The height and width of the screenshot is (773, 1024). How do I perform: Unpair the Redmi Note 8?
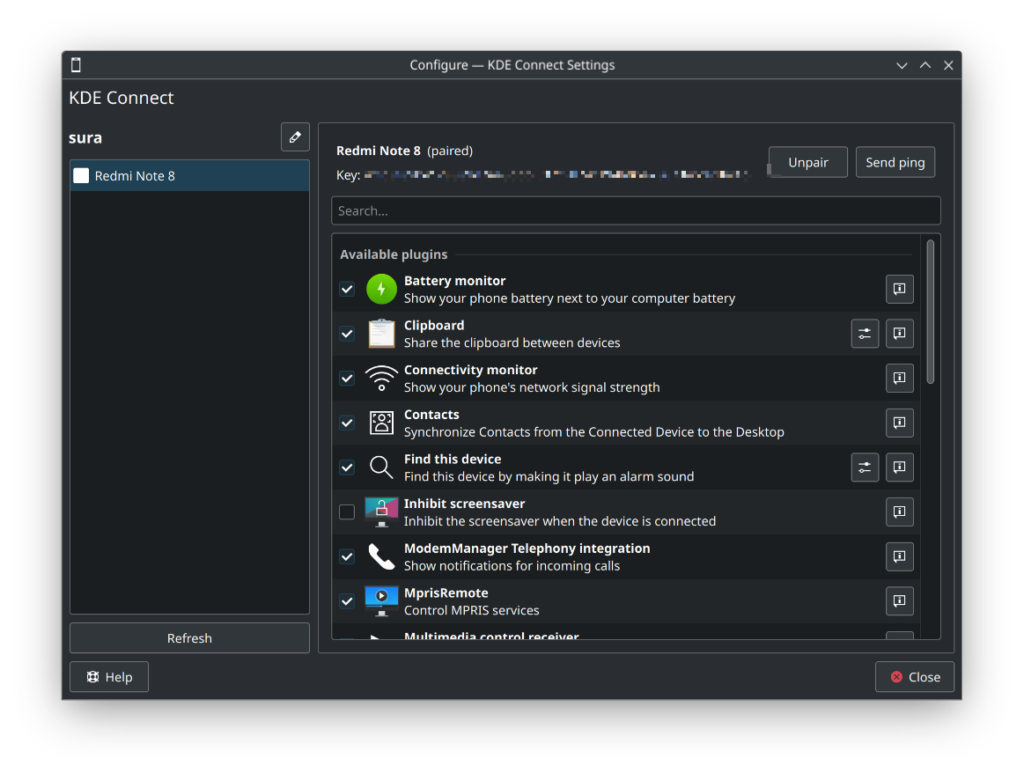[807, 161]
